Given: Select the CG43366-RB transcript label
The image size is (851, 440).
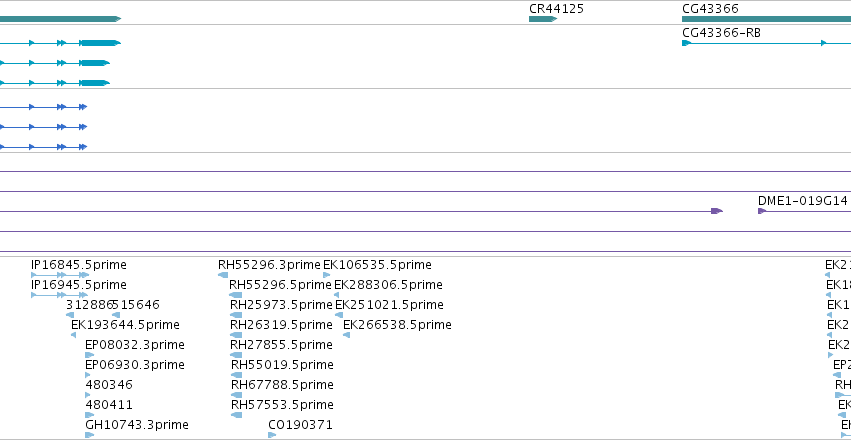Looking at the screenshot, I should (721, 33).
